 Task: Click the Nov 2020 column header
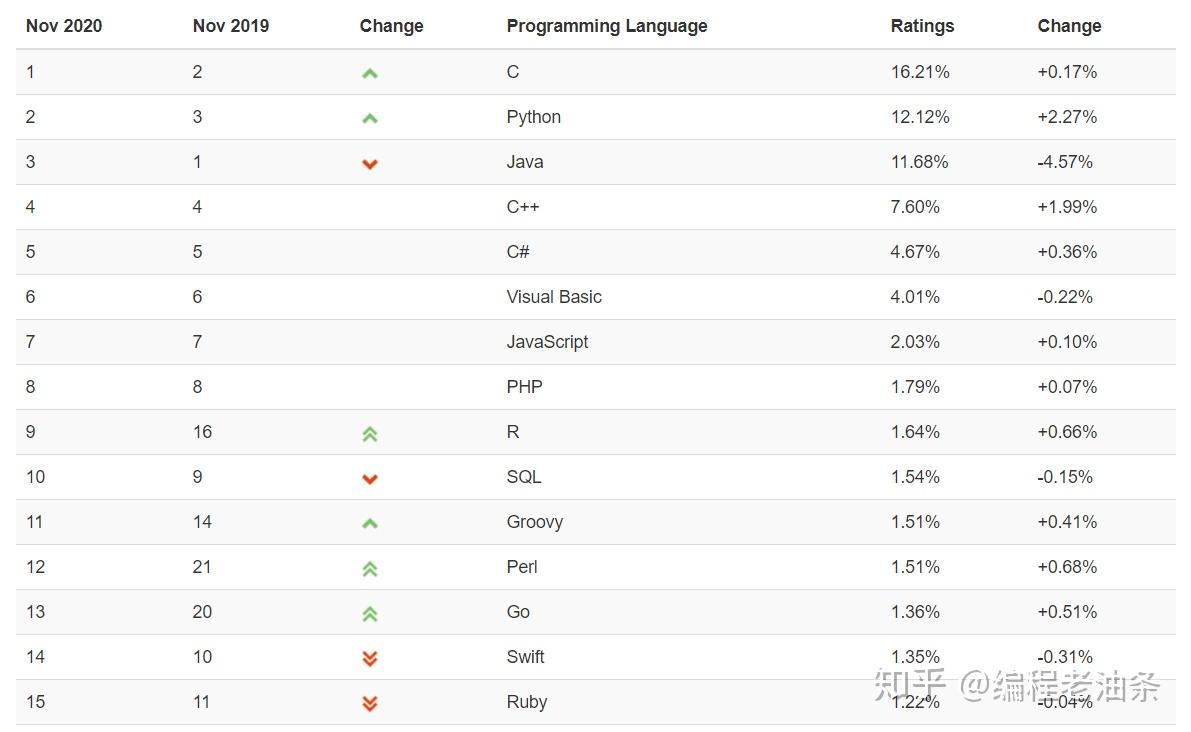click(x=64, y=26)
